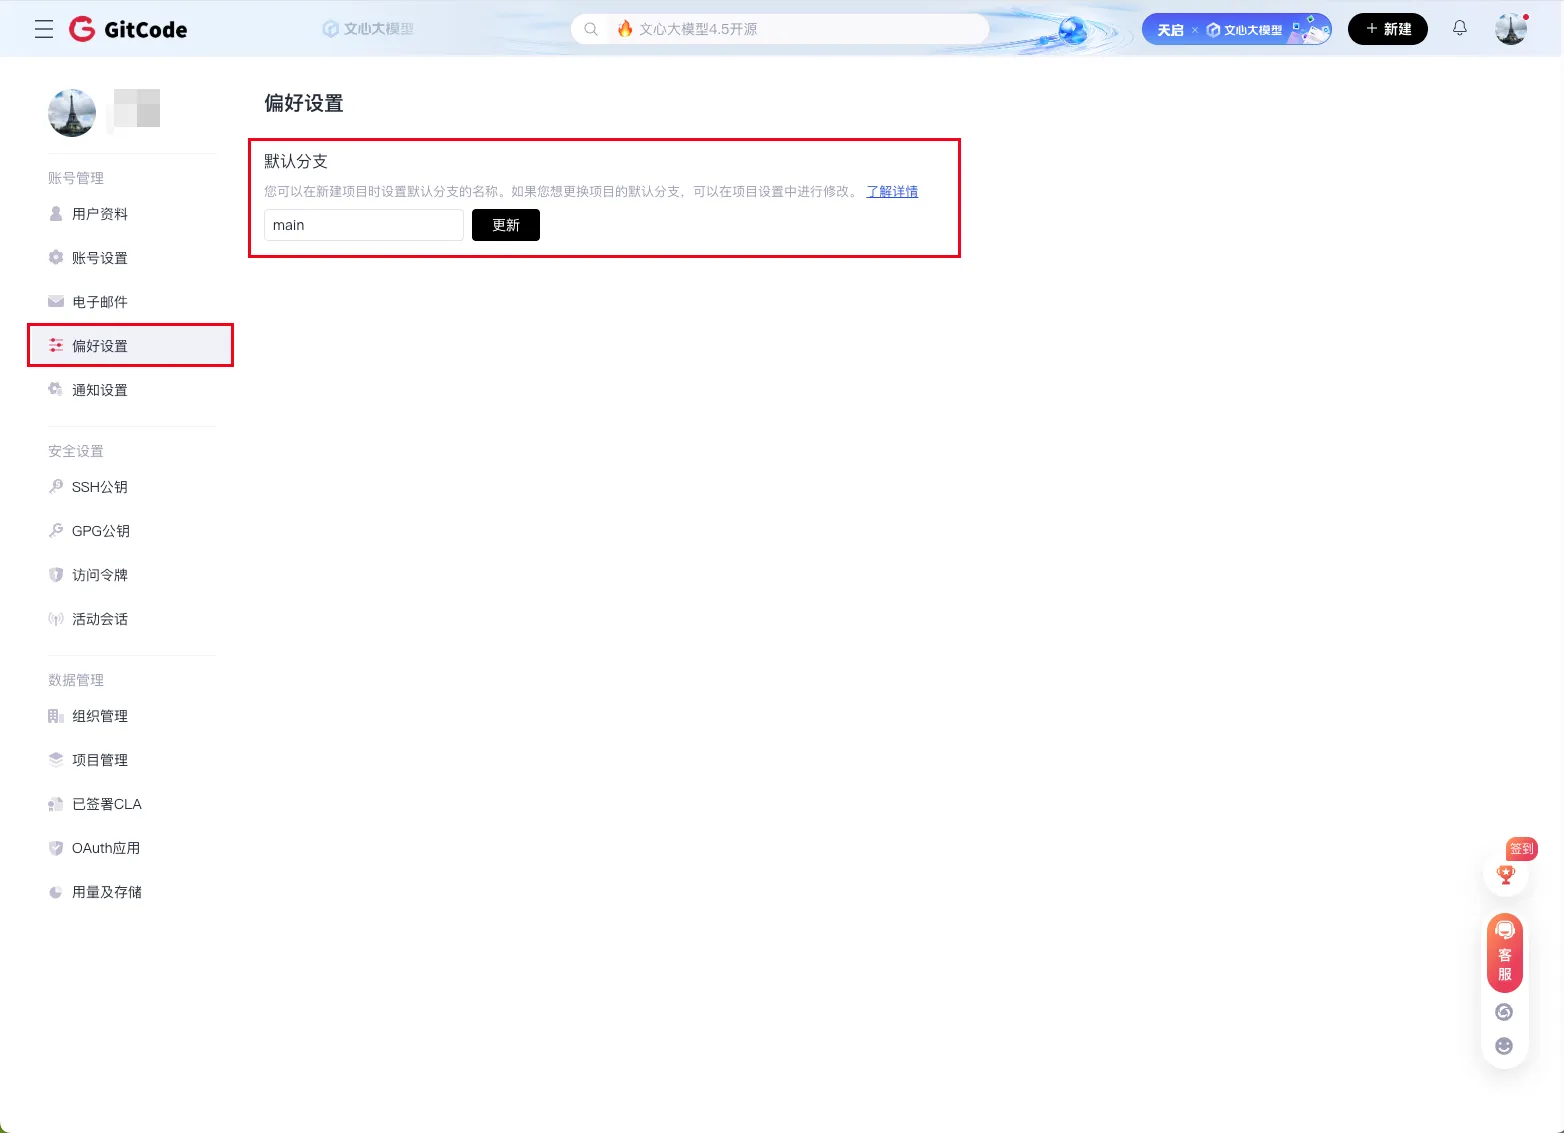Image resolution: width=1564 pixels, height=1133 pixels.
Task: Click the 签到 trophy check-in icon
Action: pyautogui.click(x=1506, y=875)
